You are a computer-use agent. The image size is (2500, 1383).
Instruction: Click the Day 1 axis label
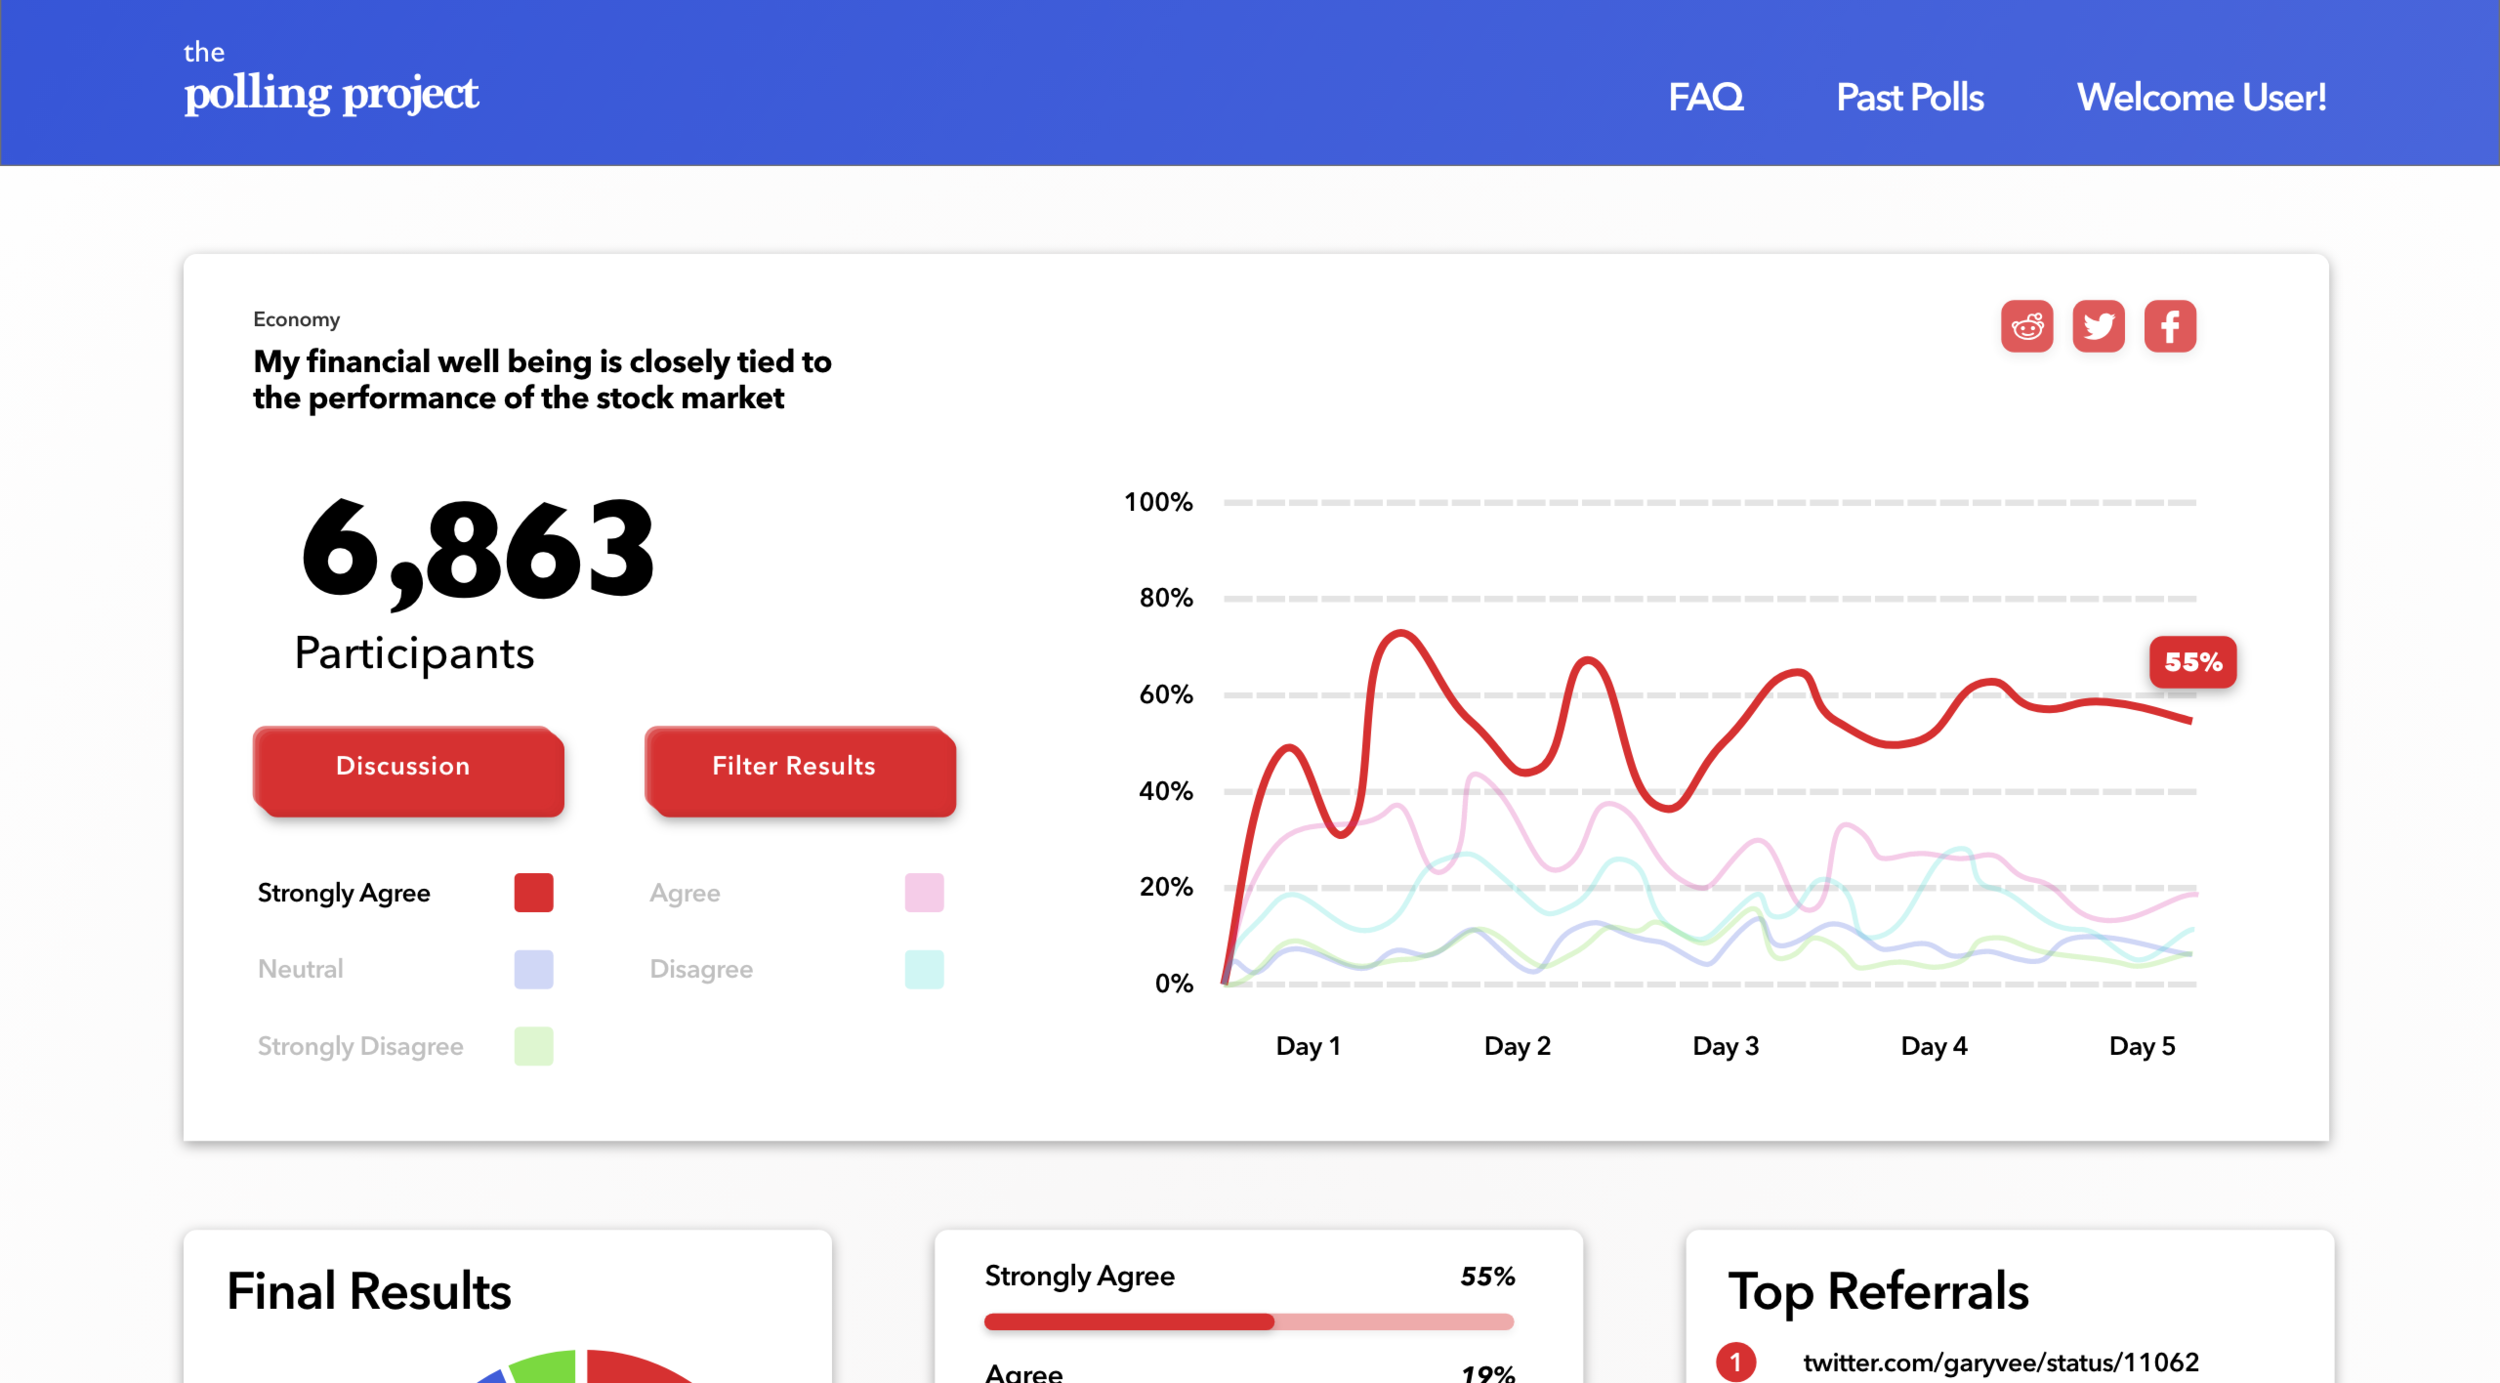tap(1308, 1046)
